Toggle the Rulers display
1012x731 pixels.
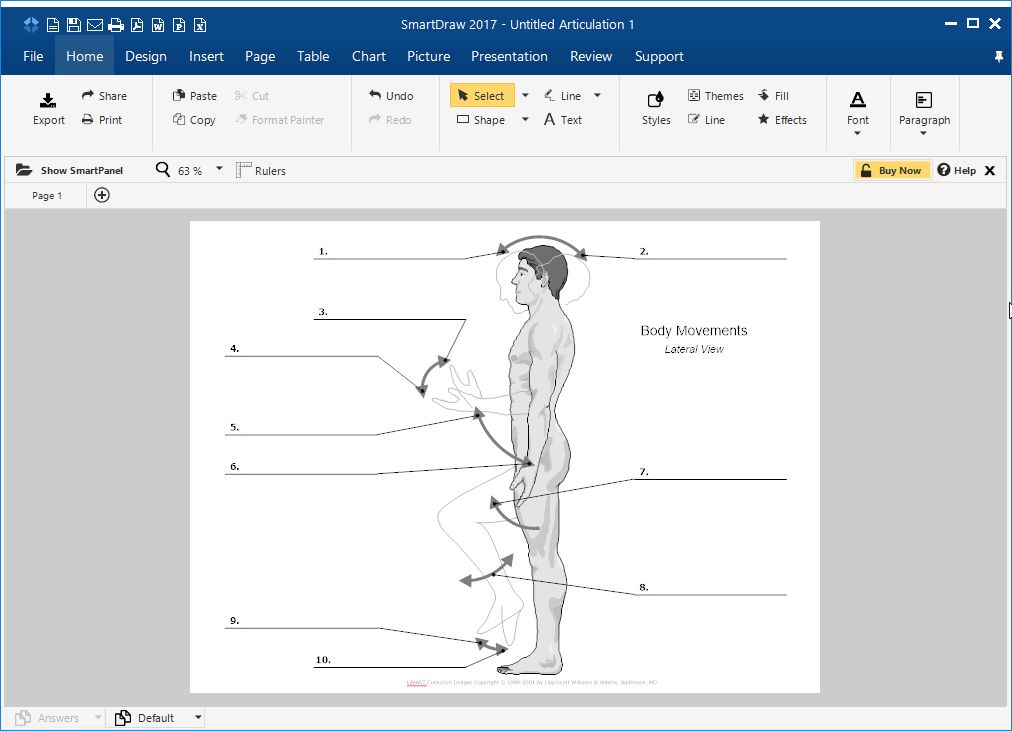tap(260, 170)
